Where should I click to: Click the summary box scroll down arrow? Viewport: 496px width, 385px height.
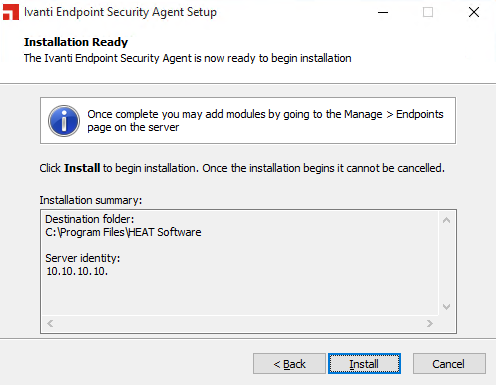tap(446, 307)
